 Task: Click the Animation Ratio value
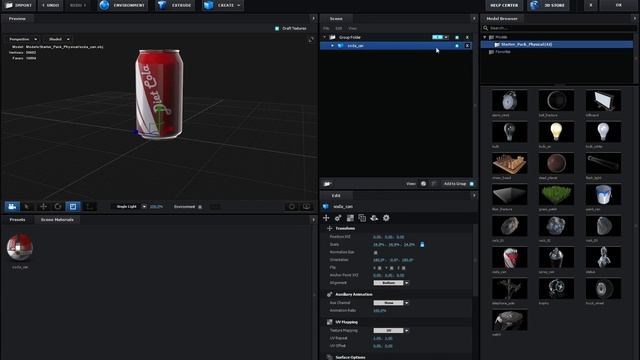pos(380,311)
